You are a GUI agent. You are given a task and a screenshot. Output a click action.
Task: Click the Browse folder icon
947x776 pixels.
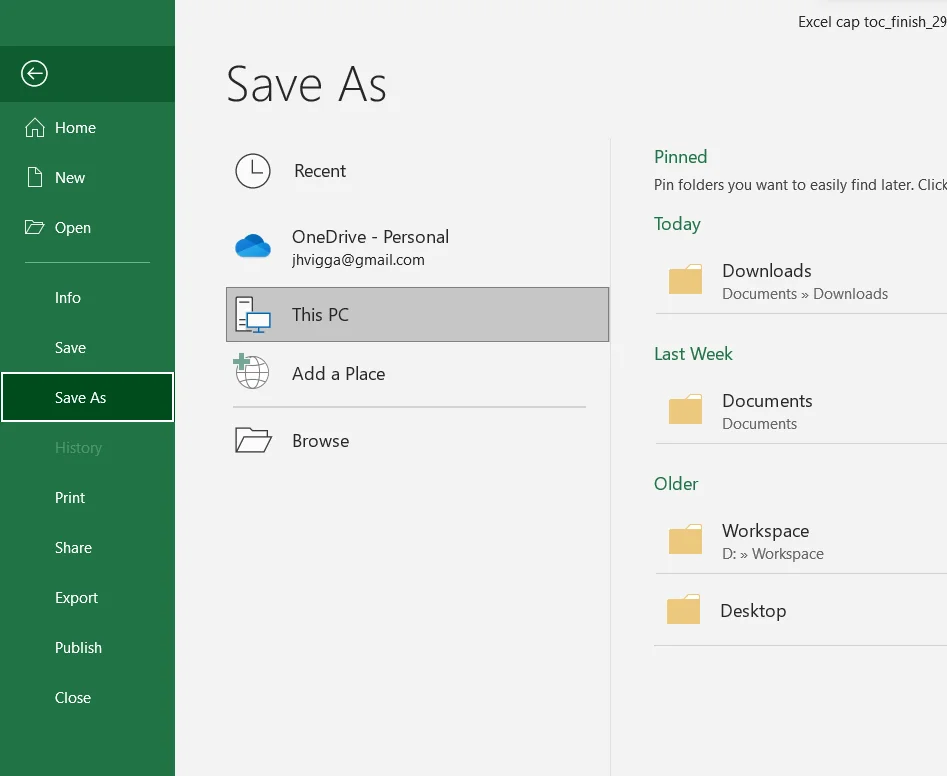(253, 440)
